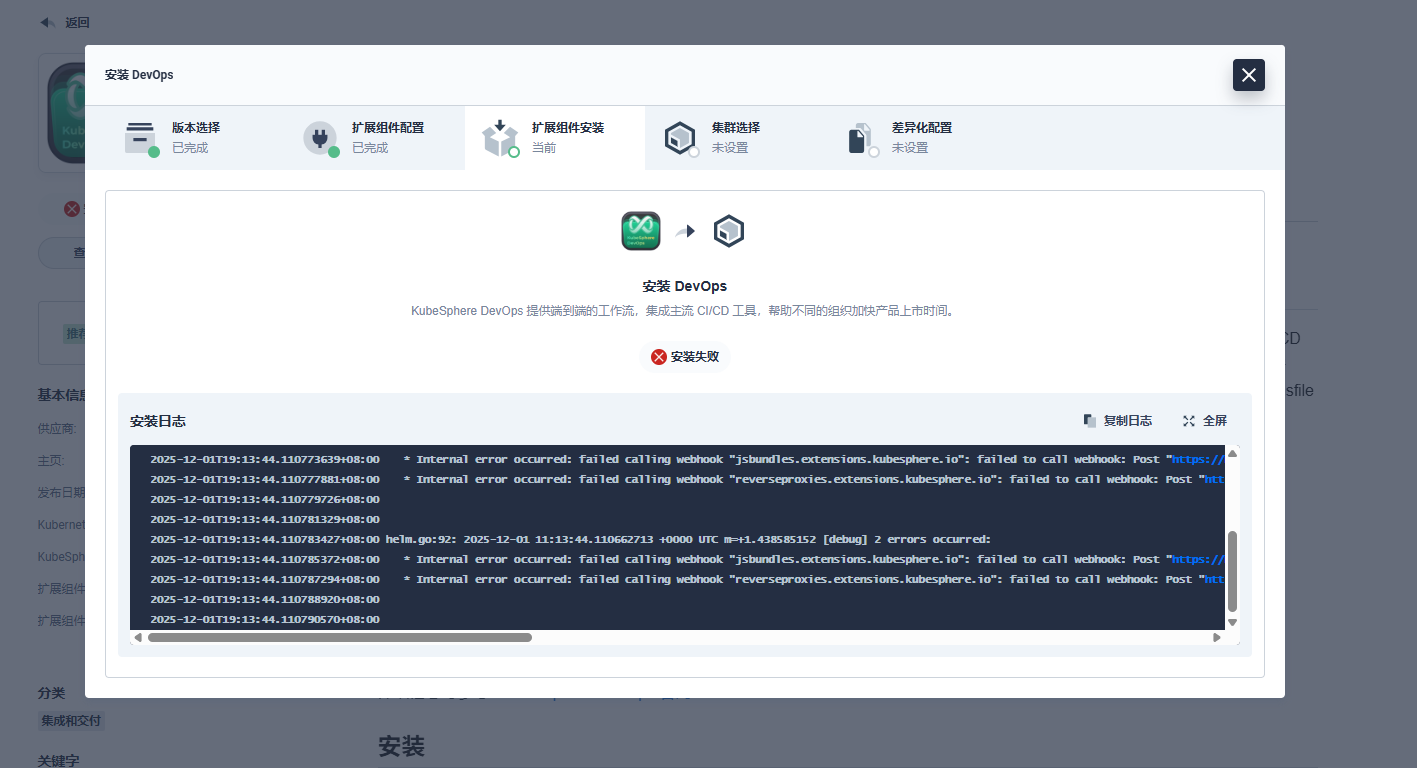This screenshot has height=768, width=1417.
Task: Open the https link in the first log line
Action: click(1197, 460)
